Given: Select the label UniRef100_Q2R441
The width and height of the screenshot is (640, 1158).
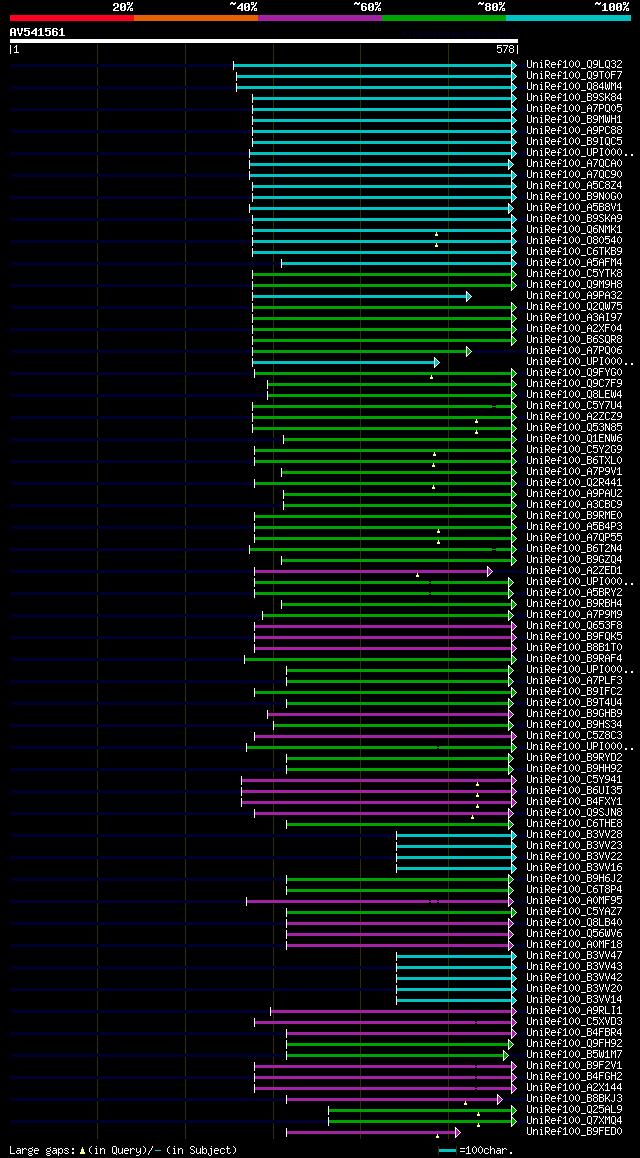Looking at the screenshot, I should tap(574, 483).
